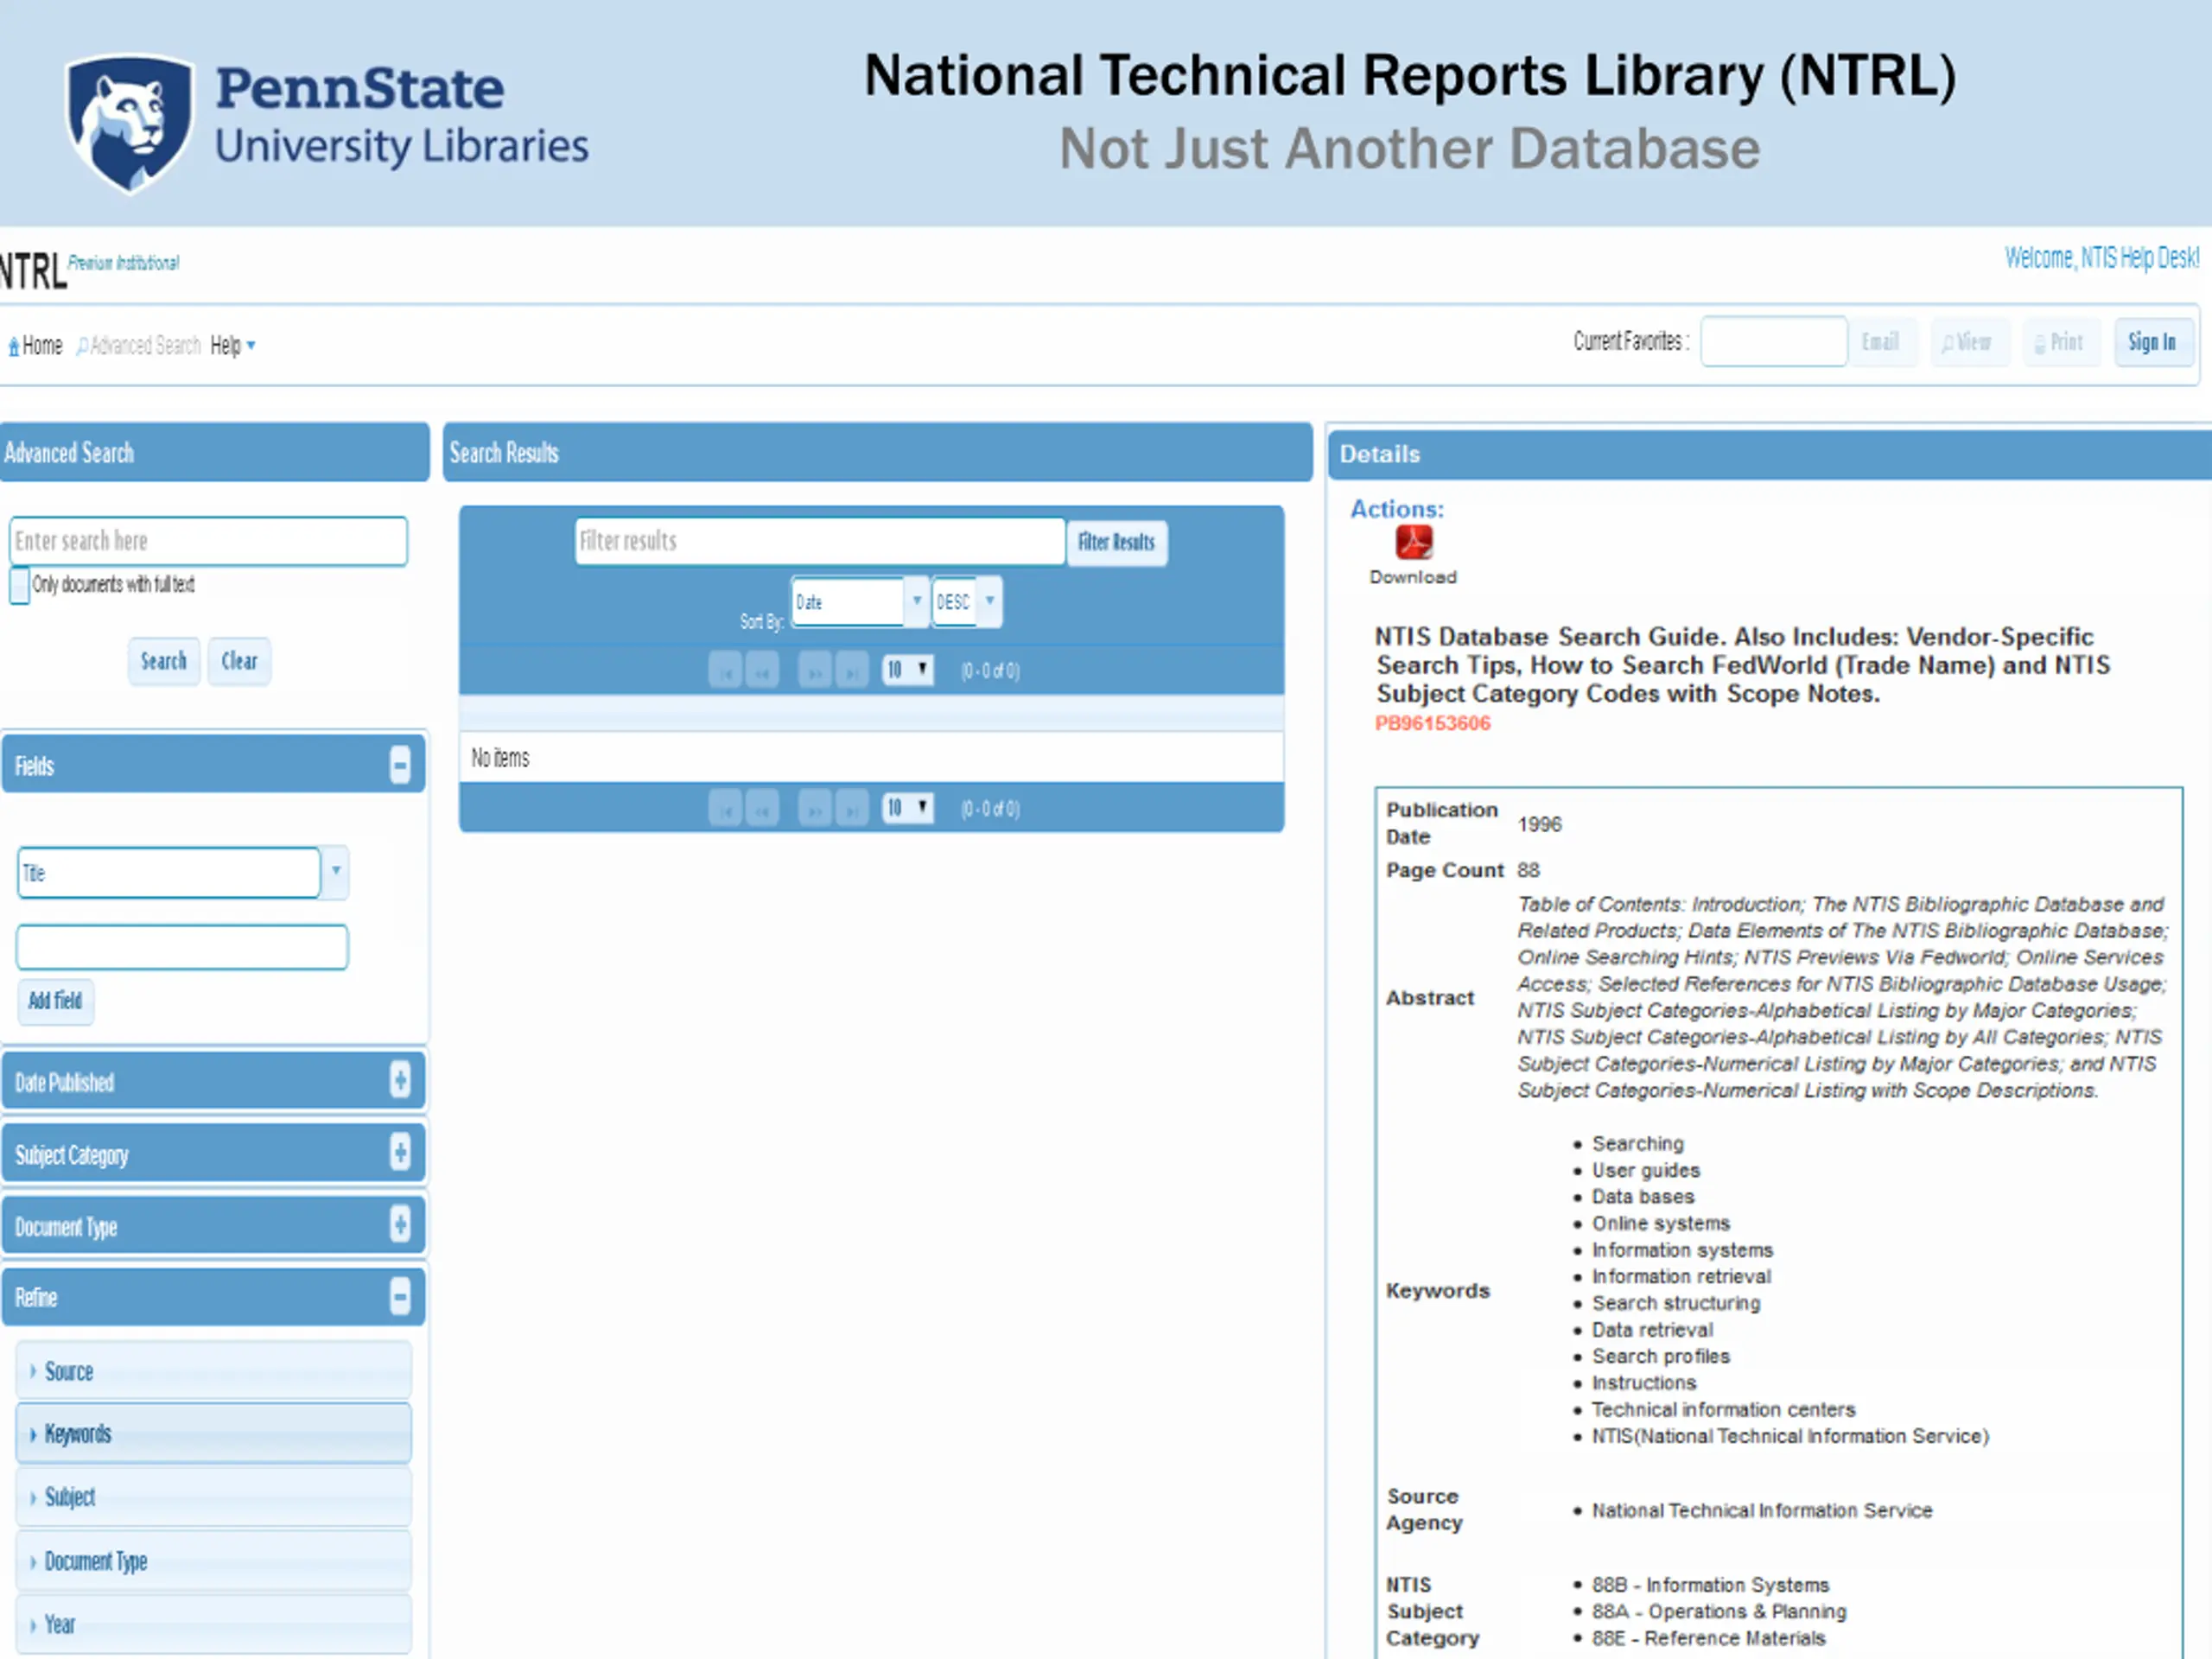The image size is (2212, 1659).
Task: Click the 'Welcome, NTIS Help Desk!' link
Action: point(2102,258)
